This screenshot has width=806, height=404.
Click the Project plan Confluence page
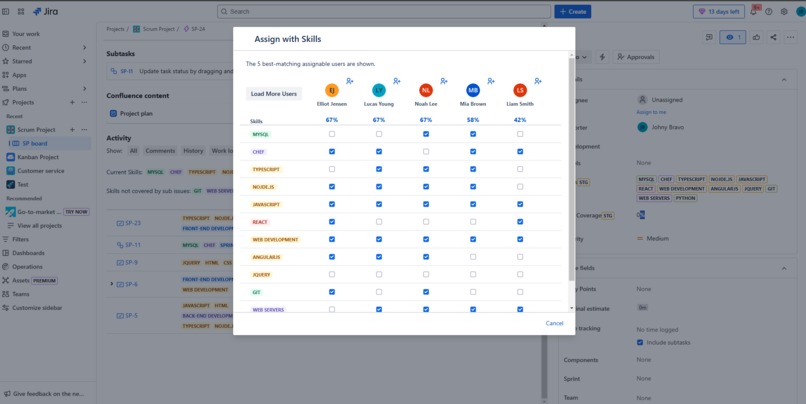coord(136,114)
